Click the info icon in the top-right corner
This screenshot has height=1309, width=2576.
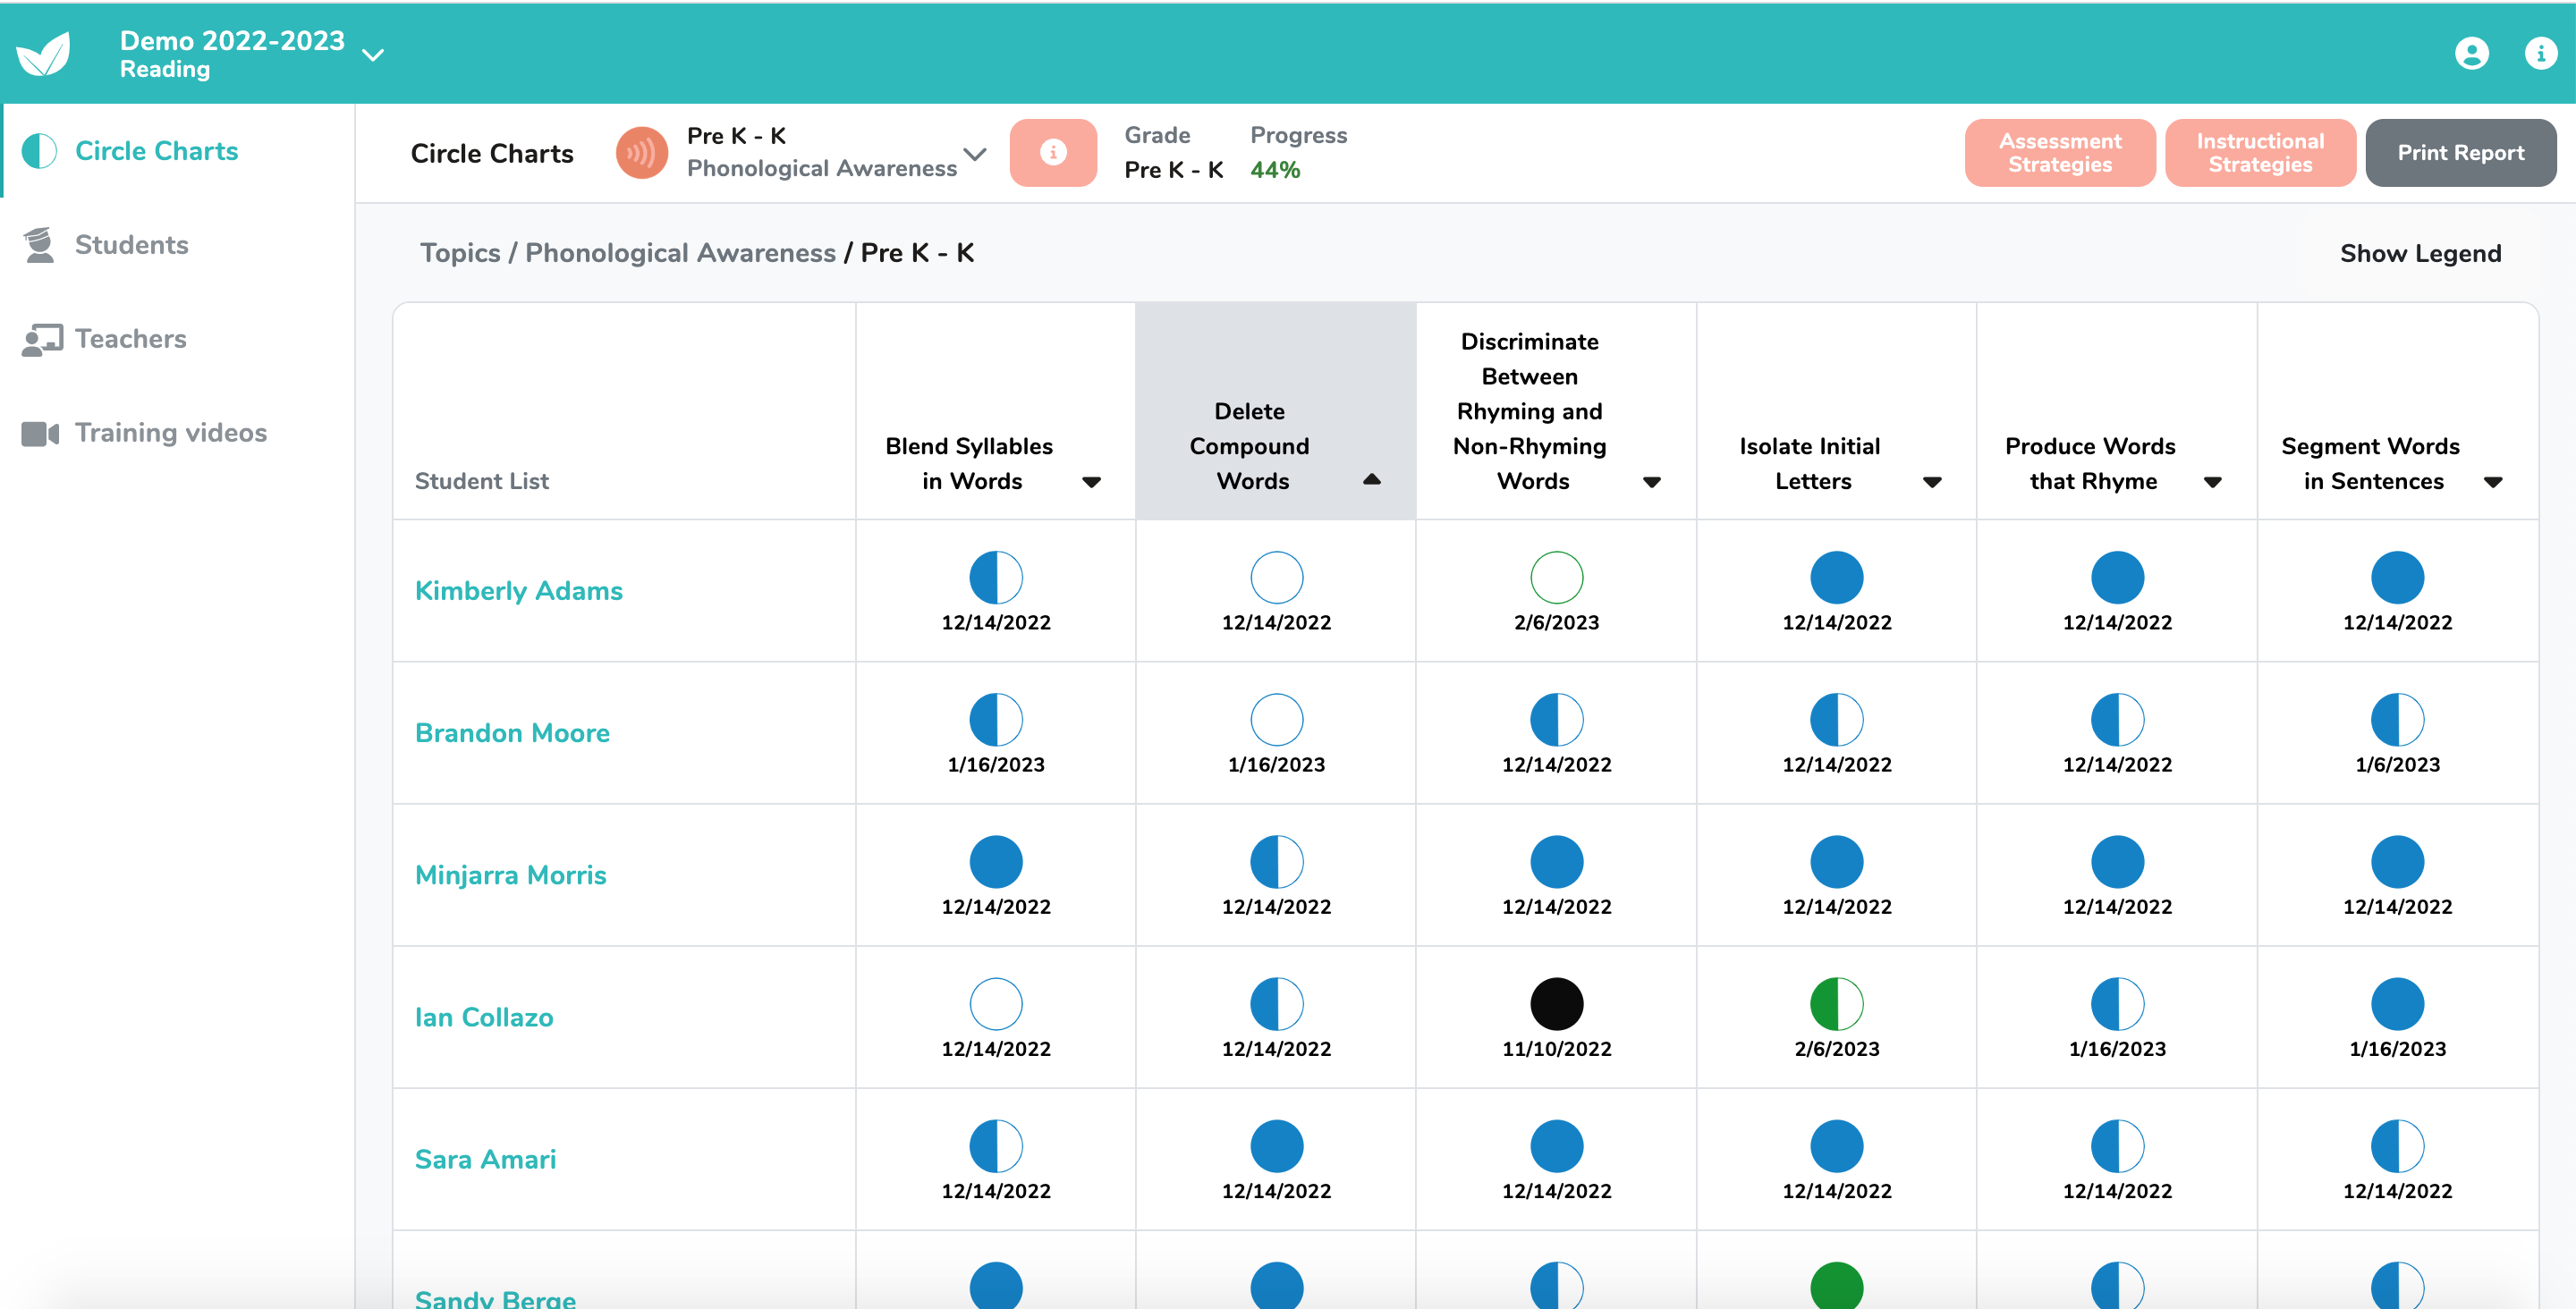(2541, 53)
